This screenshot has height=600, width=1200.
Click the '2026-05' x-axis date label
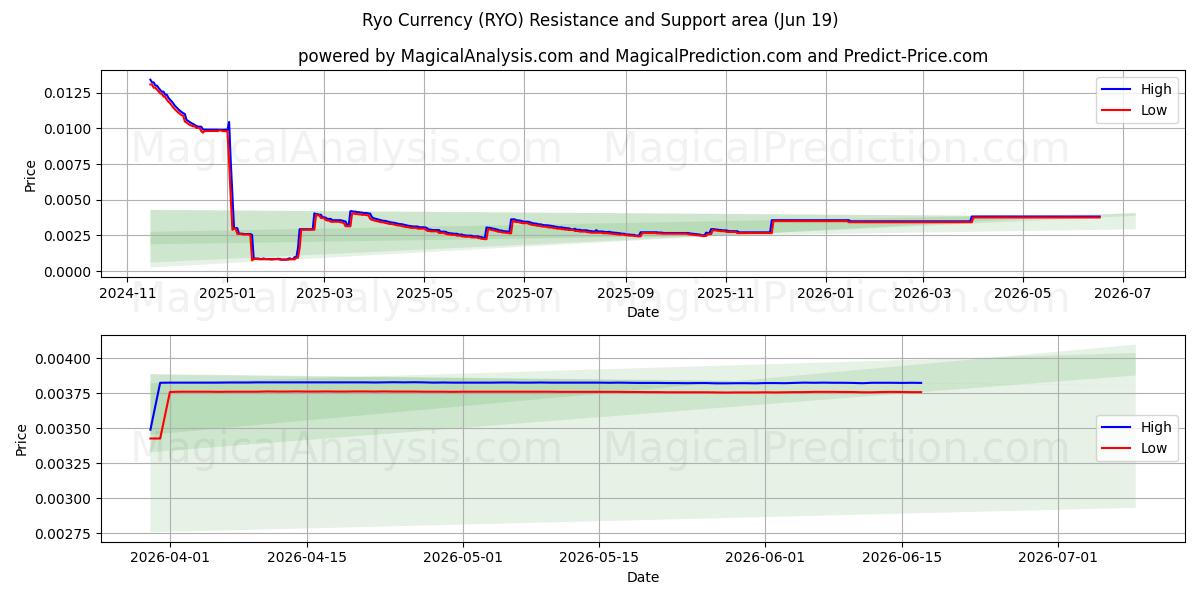pyautogui.click(x=1023, y=294)
